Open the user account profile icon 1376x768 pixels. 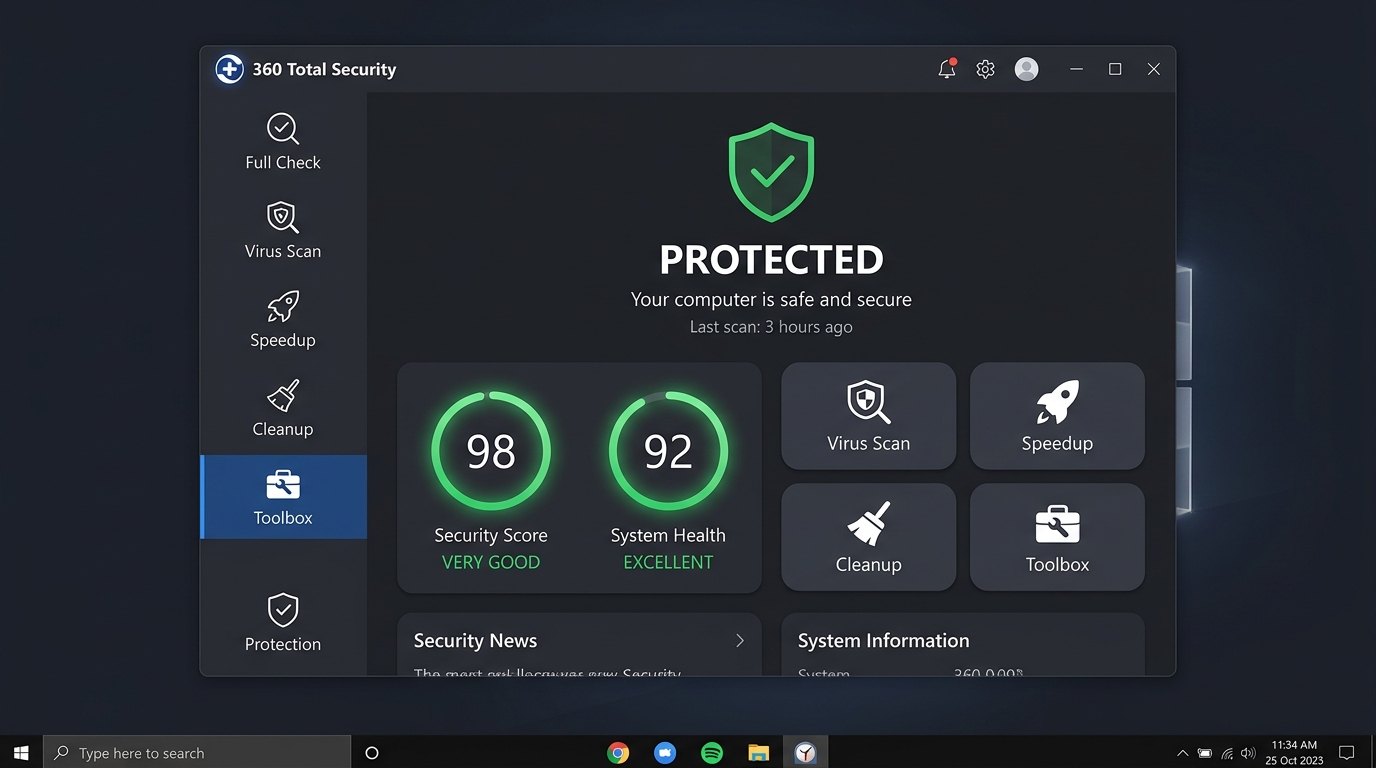[1026, 69]
